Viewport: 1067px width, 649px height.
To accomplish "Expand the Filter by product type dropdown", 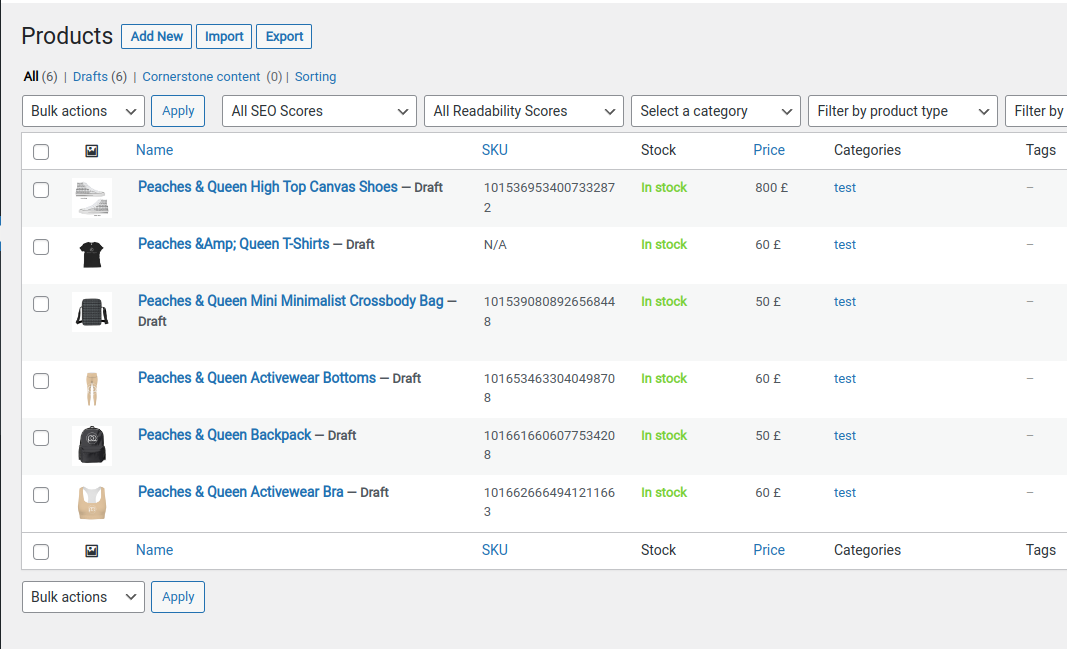I will (x=902, y=111).
